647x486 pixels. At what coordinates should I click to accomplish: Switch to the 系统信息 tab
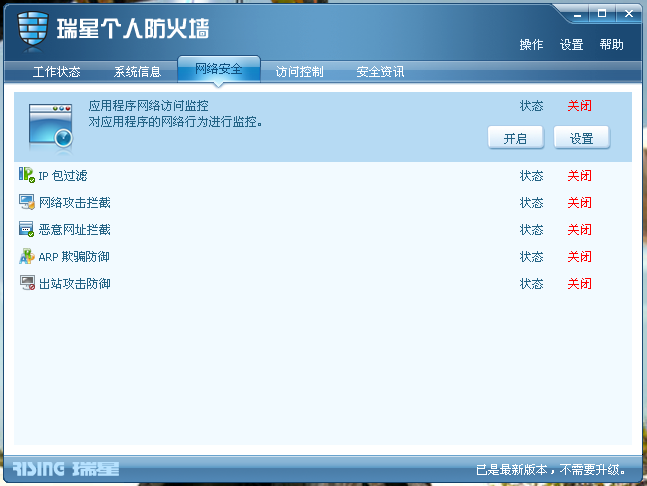pyautogui.click(x=137, y=72)
